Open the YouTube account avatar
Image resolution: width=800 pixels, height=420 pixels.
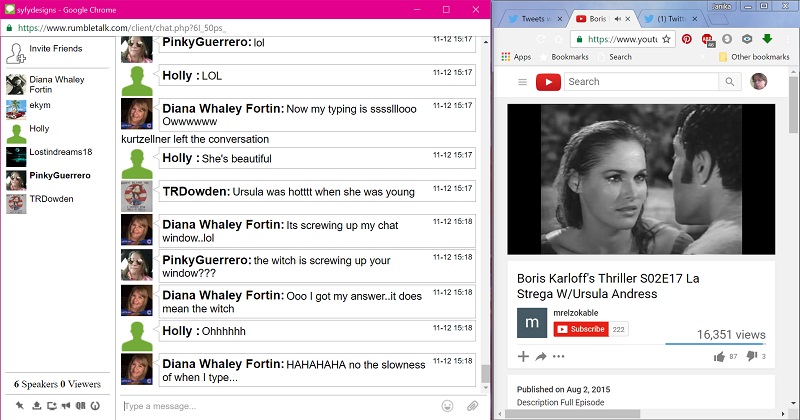point(759,81)
